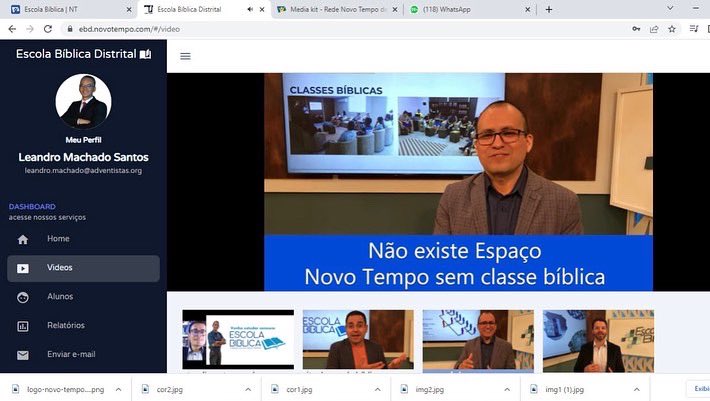This screenshot has width=710, height=401.
Task: Click the address bar URL field
Action: tap(344, 29)
